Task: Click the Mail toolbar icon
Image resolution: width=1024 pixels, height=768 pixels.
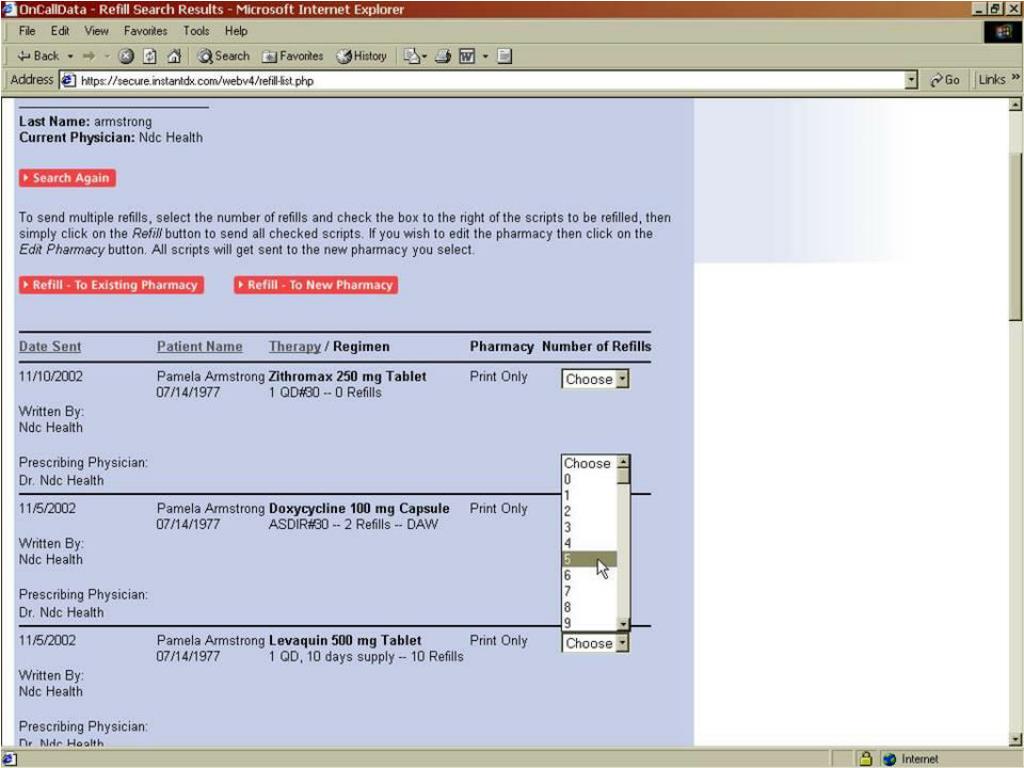Action: point(414,56)
